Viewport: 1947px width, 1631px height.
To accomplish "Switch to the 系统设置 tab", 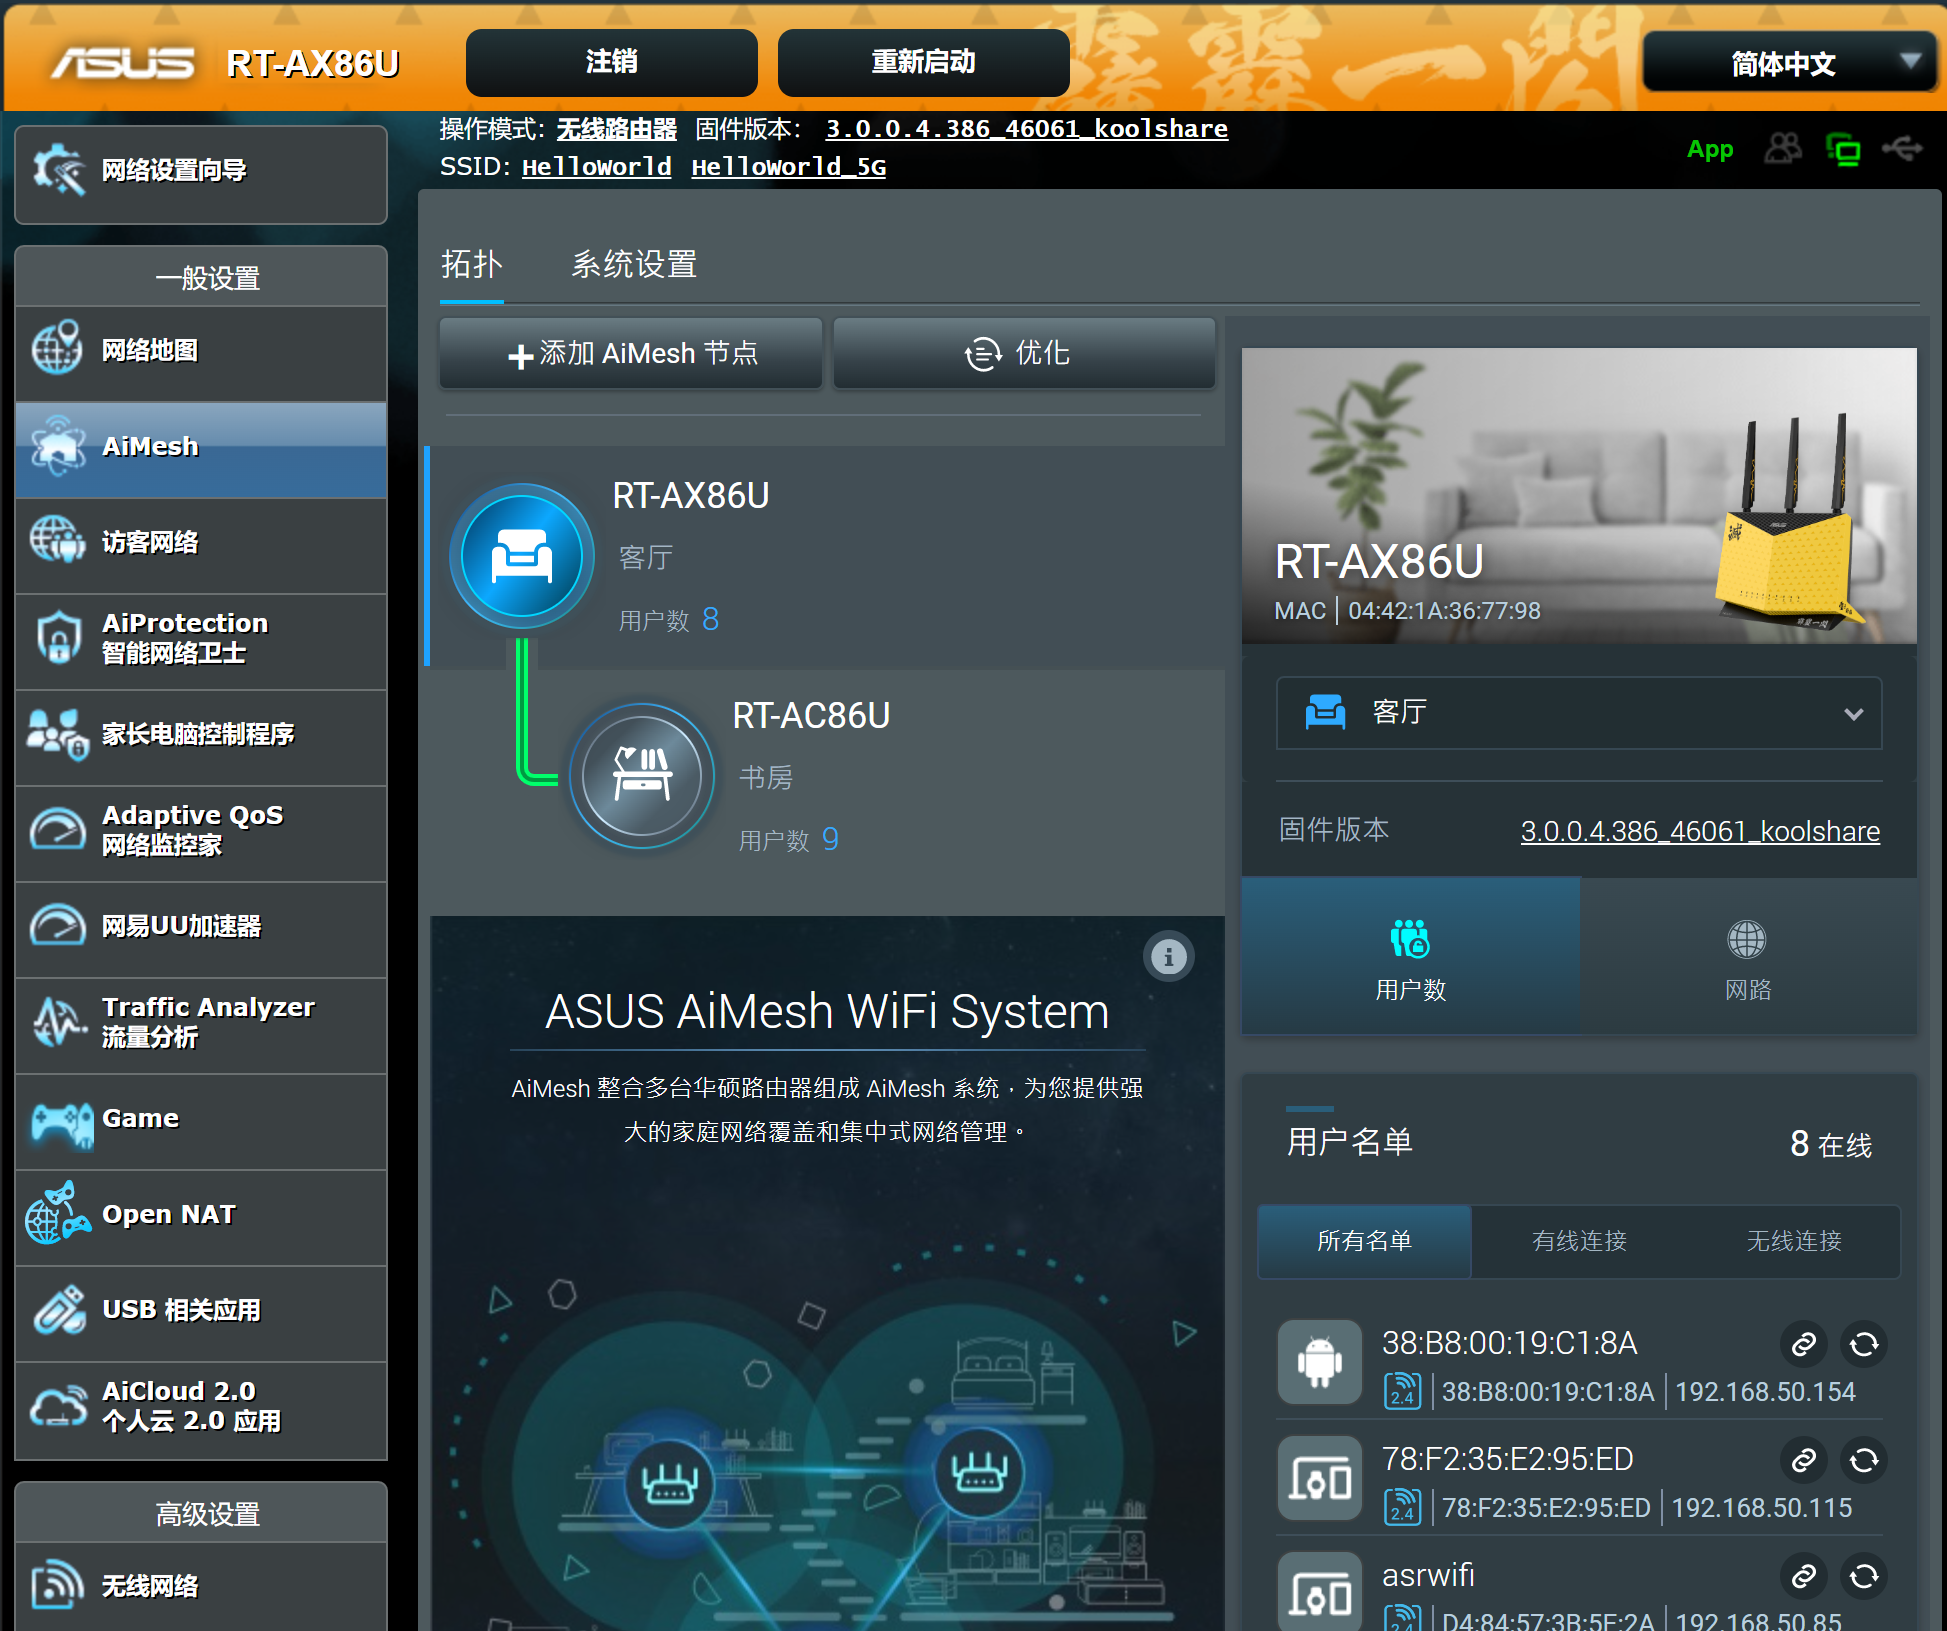I will tap(634, 265).
